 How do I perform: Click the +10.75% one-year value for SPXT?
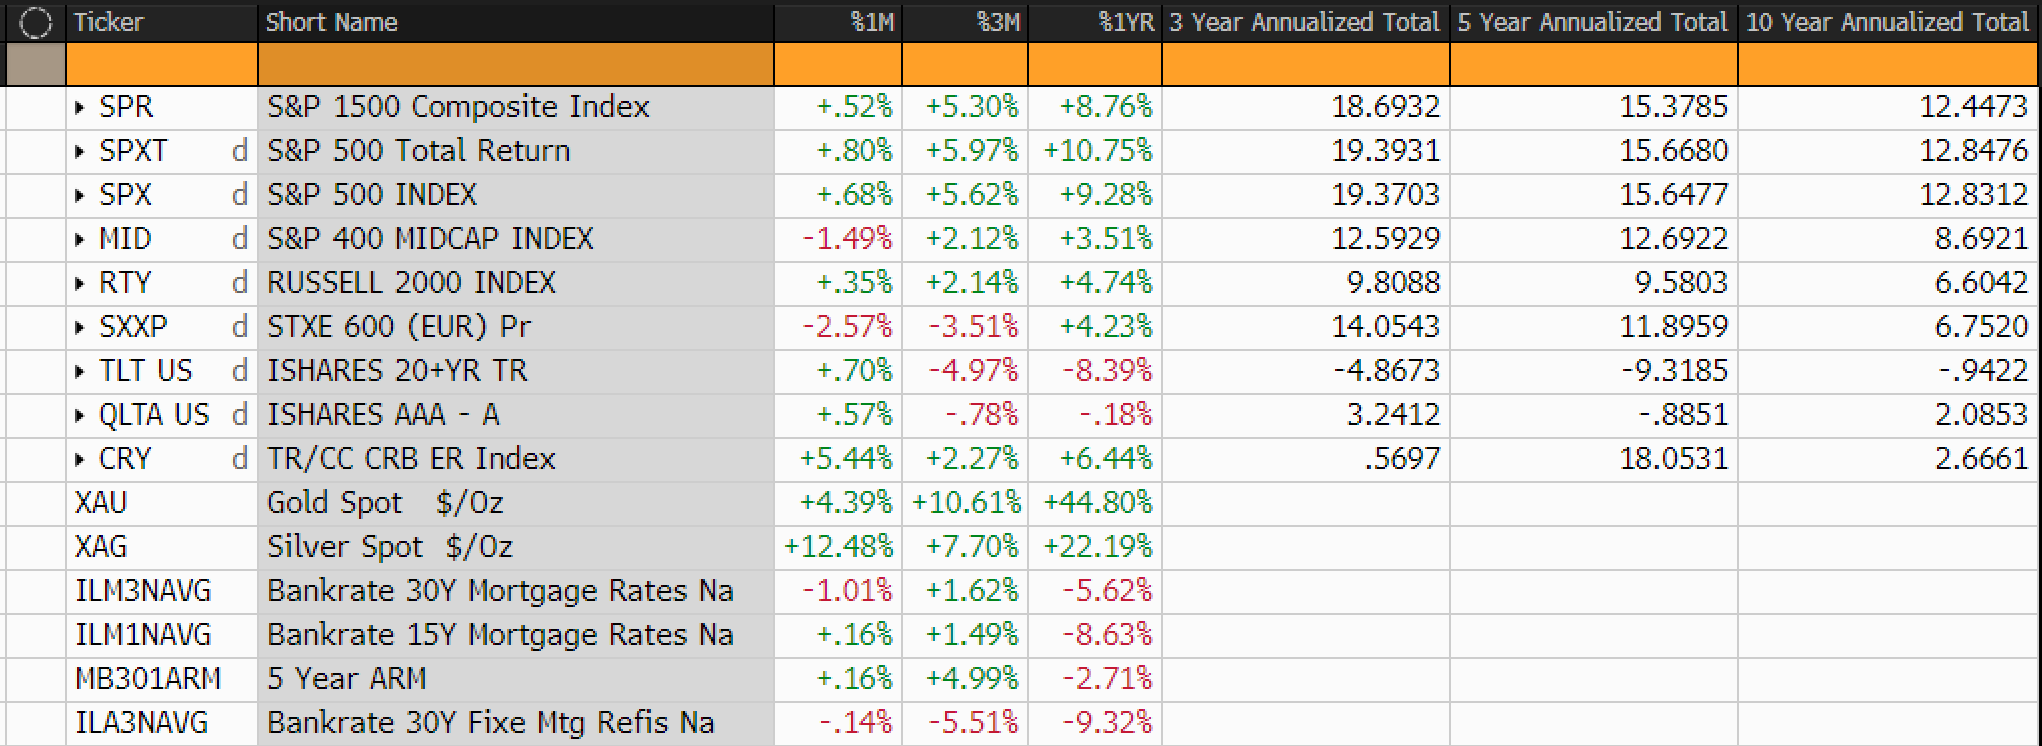pos(1097,151)
